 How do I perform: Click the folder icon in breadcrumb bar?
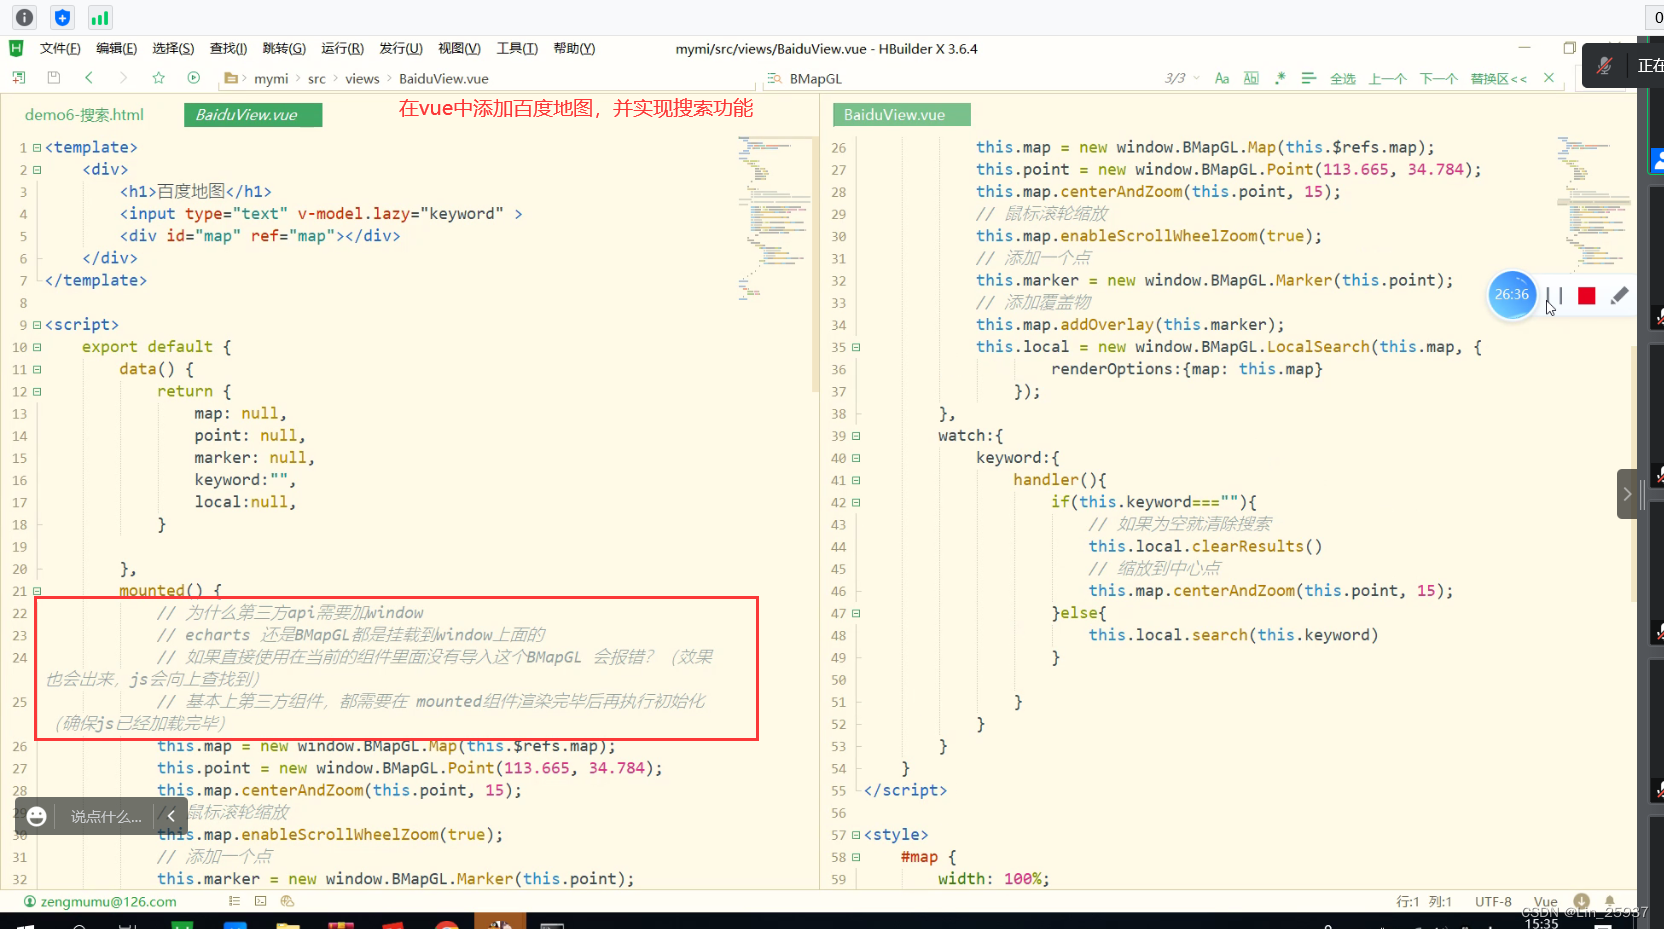pos(231,78)
